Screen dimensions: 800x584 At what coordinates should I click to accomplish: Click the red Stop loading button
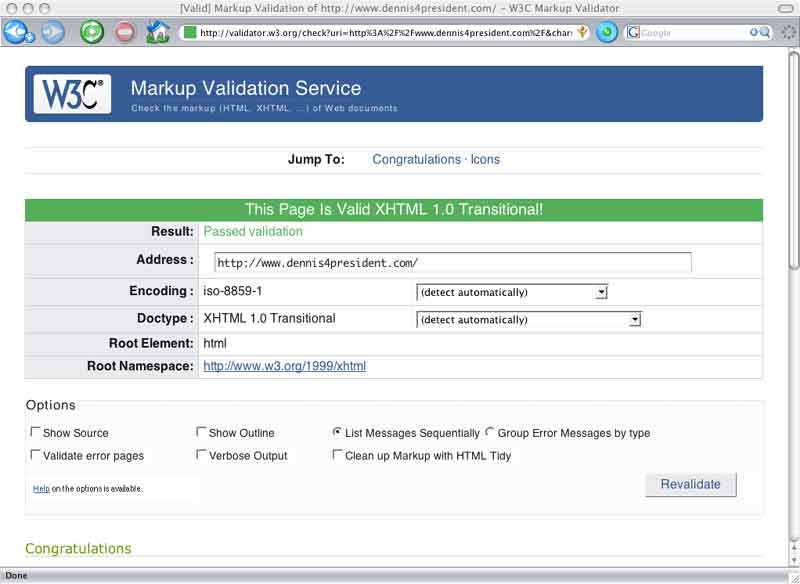(125, 33)
